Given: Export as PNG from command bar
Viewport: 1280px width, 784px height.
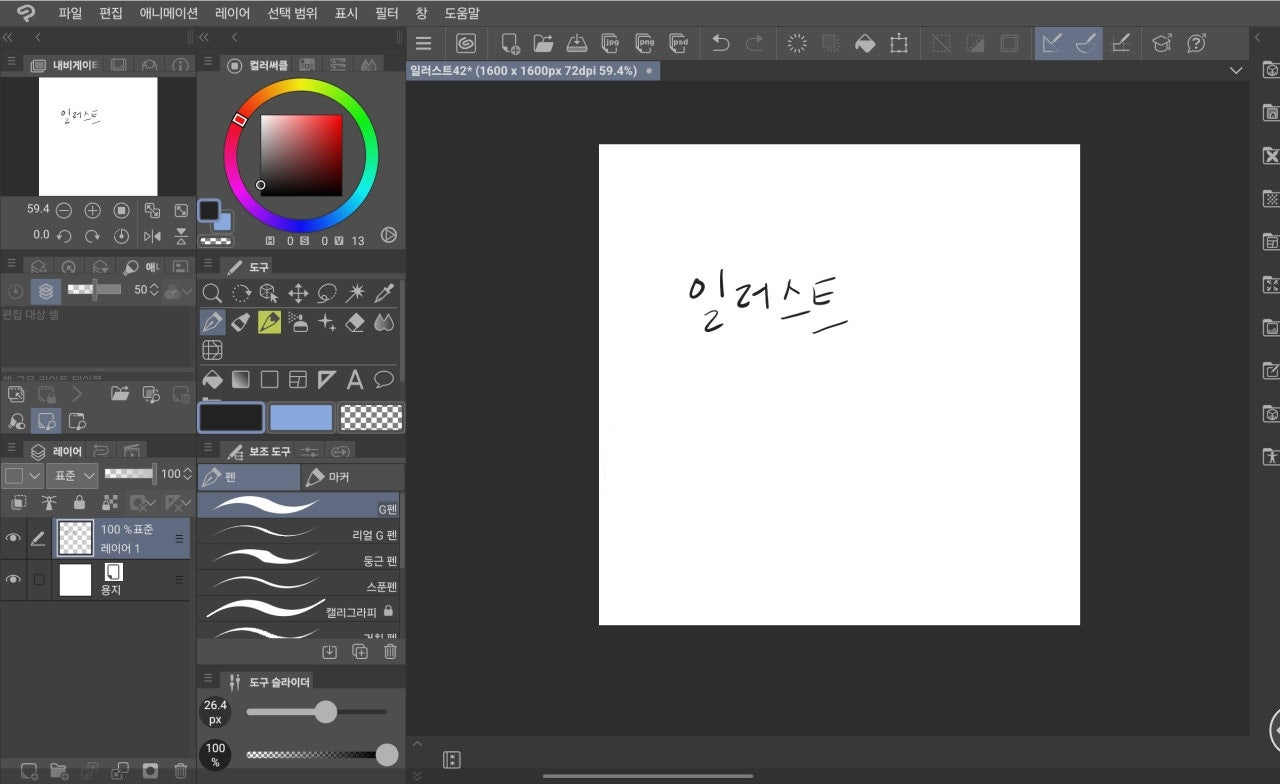Looking at the screenshot, I should click(645, 43).
